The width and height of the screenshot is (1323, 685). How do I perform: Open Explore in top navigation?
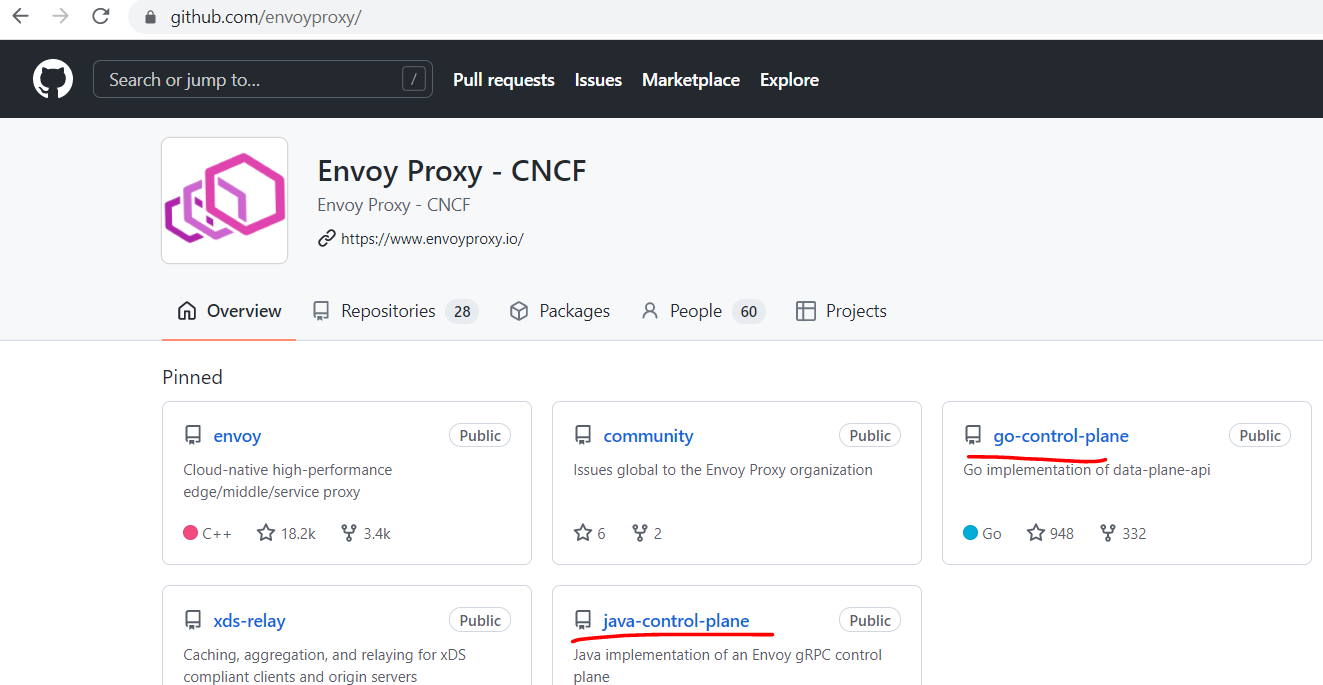click(x=789, y=80)
